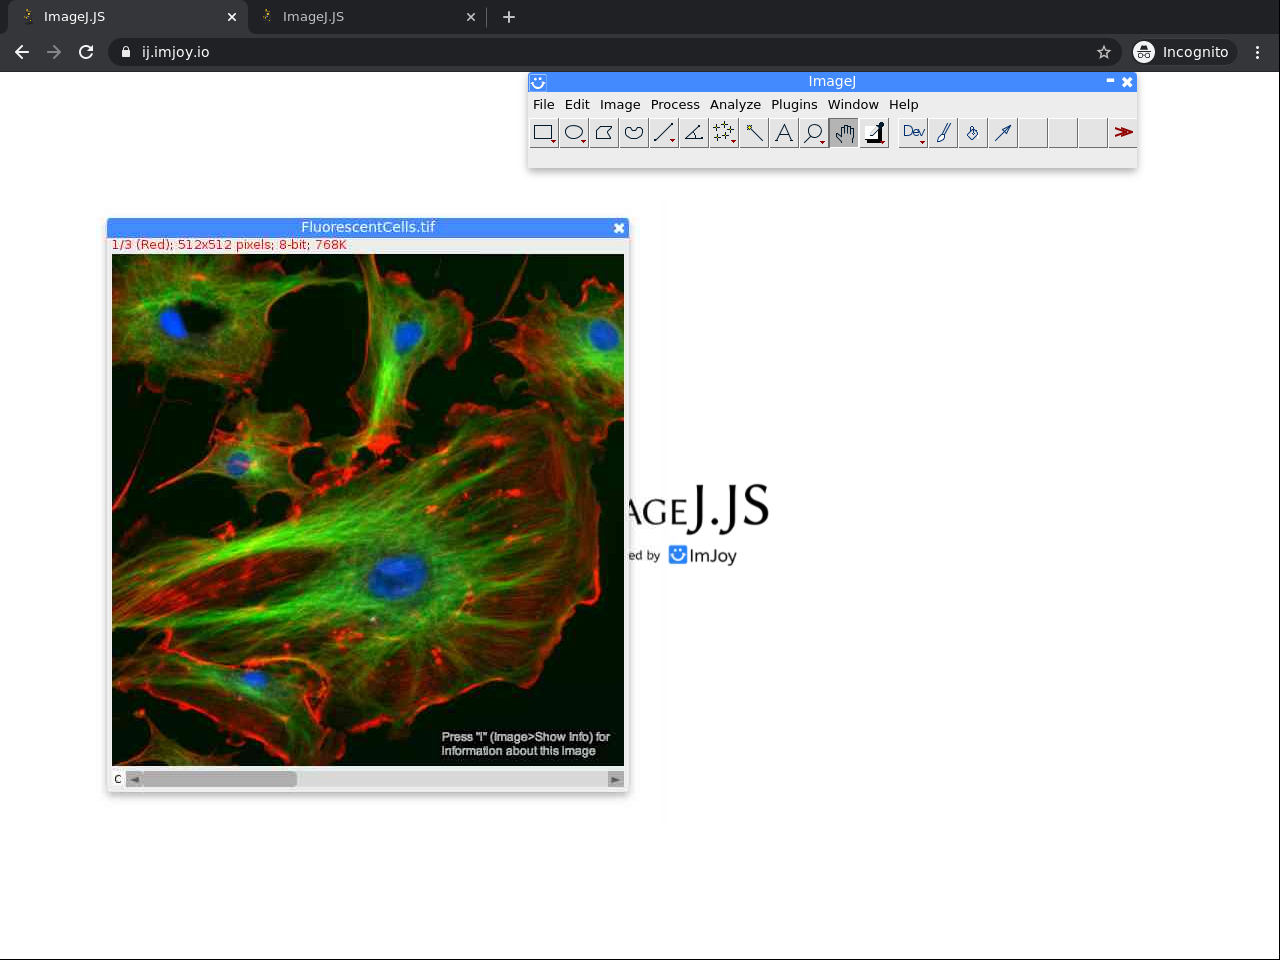Open a new browser tab
The image size is (1280, 960).
tap(509, 17)
